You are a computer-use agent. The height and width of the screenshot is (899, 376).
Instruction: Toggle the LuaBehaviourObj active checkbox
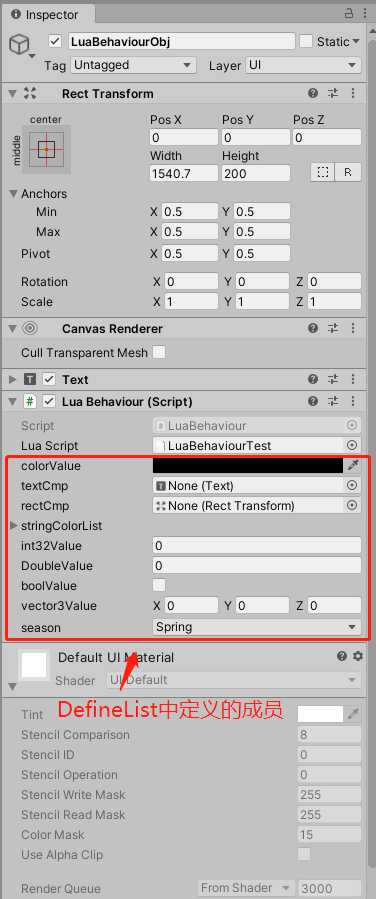(x=55, y=42)
